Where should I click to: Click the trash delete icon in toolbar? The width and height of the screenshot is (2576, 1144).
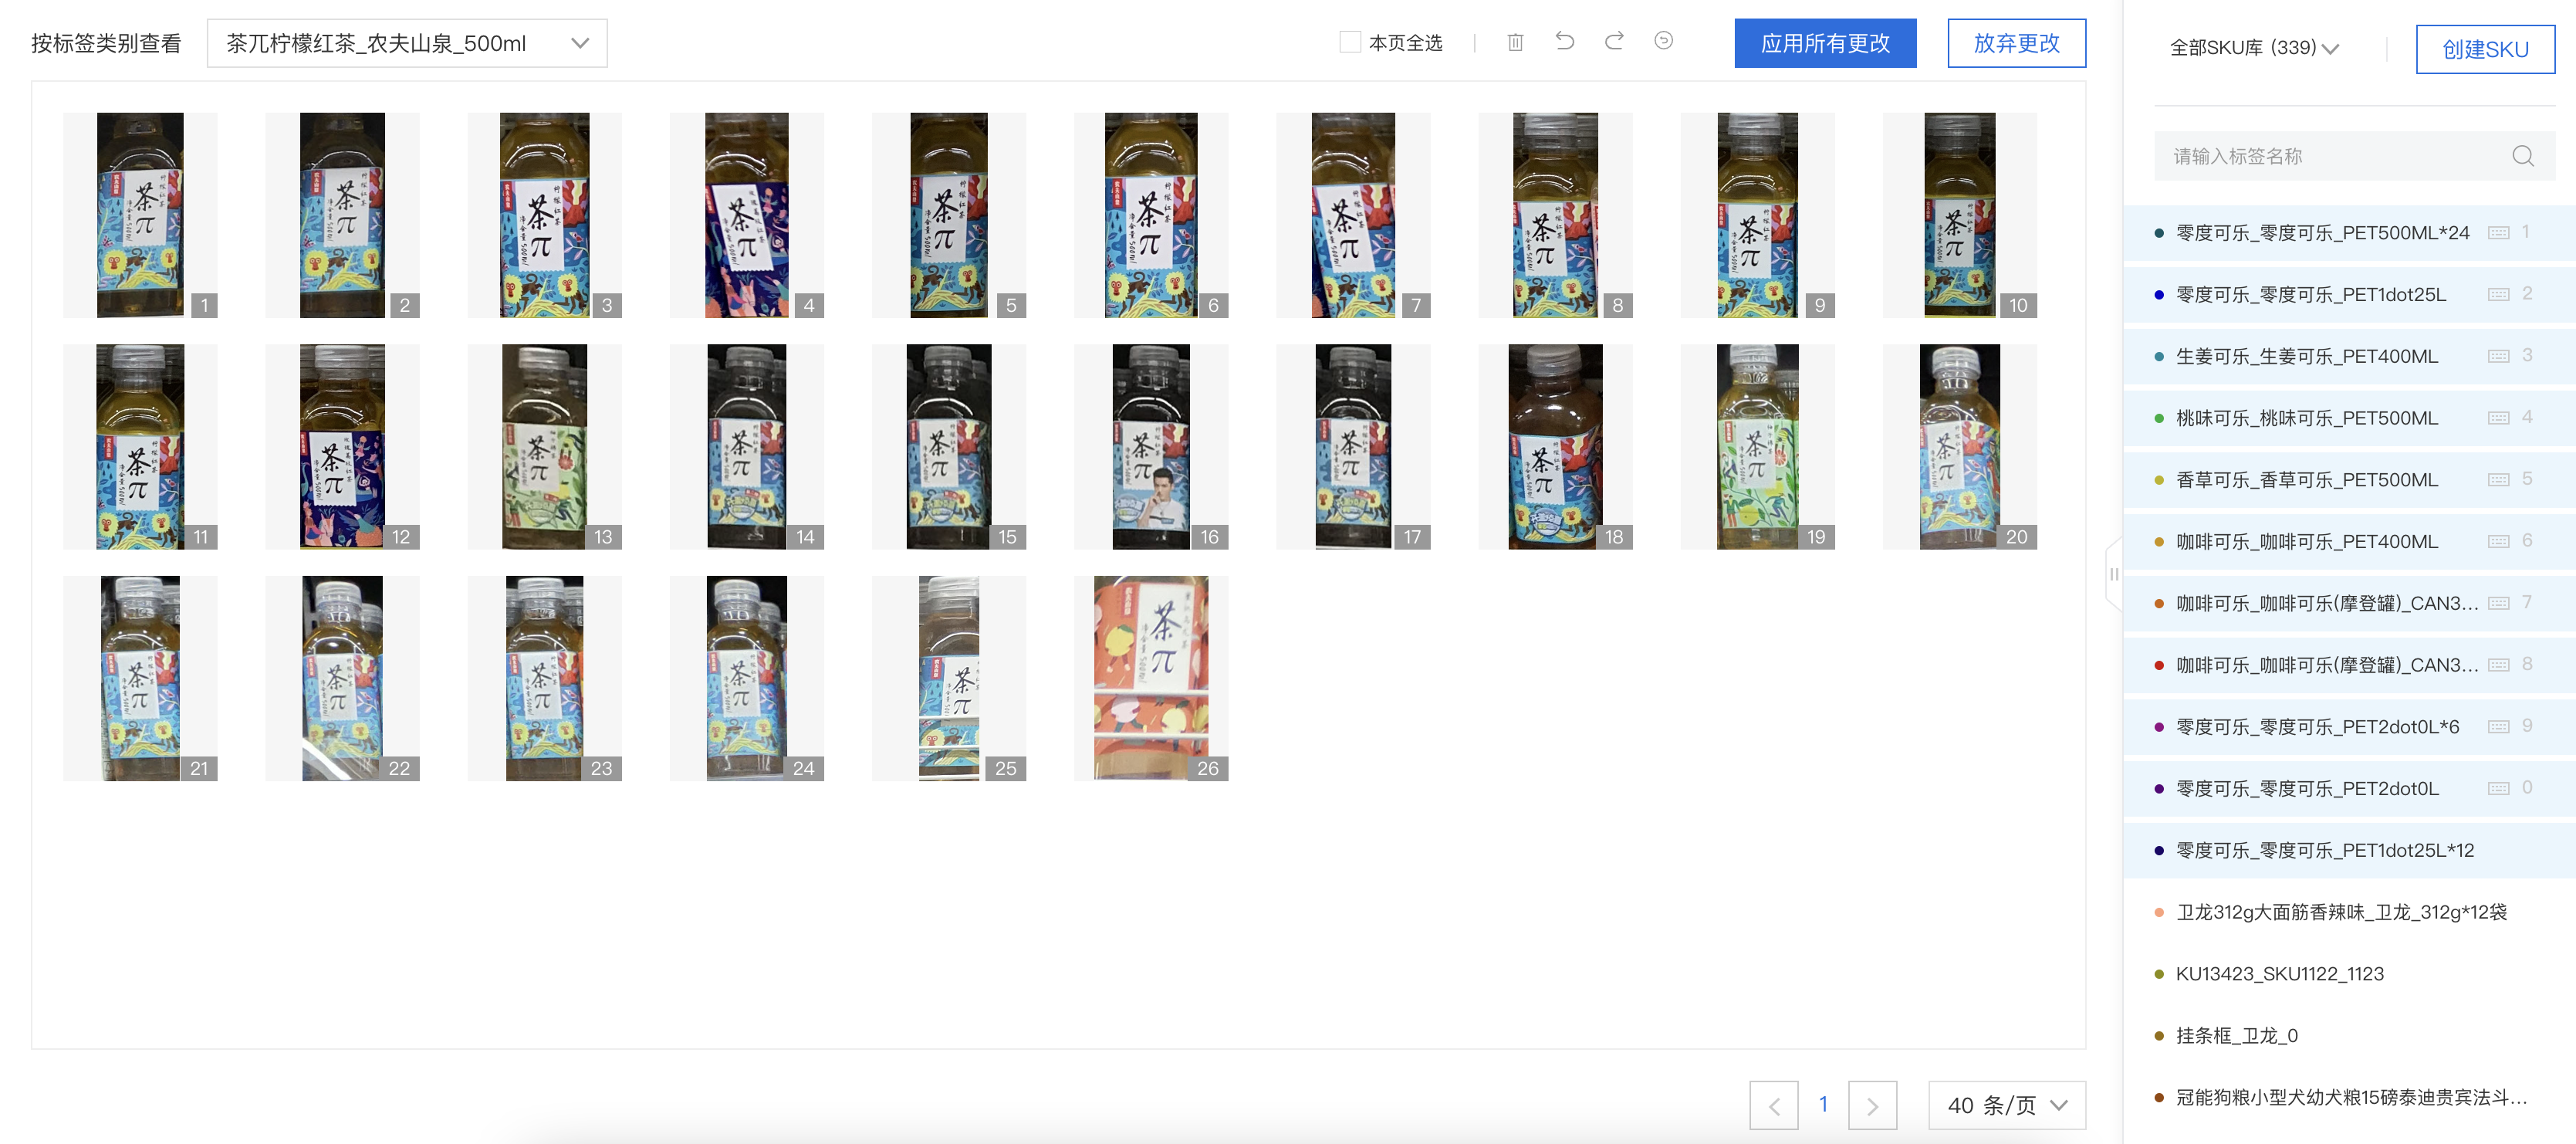point(1515,42)
